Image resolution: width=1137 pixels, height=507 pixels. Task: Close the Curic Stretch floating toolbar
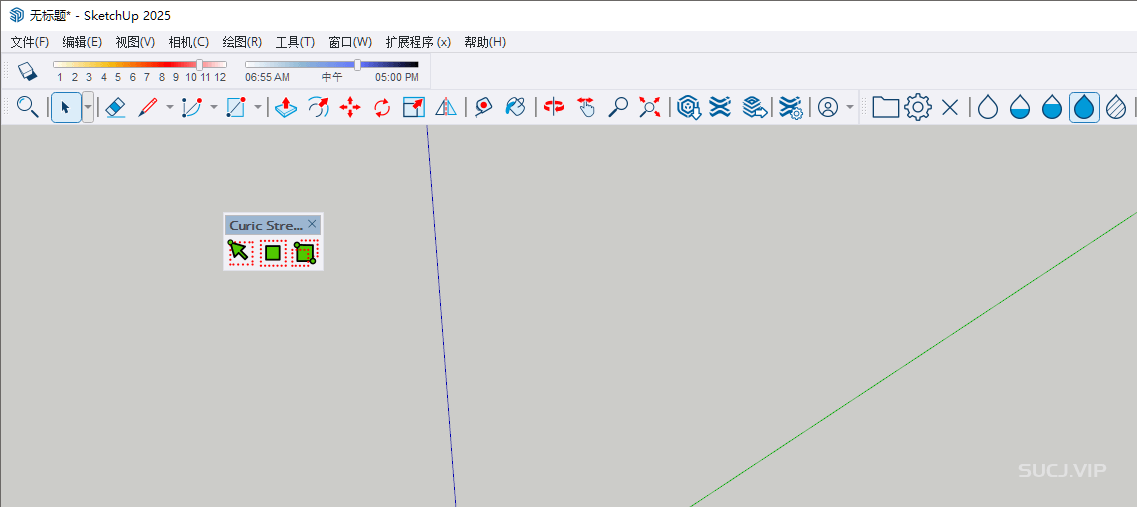click(312, 224)
